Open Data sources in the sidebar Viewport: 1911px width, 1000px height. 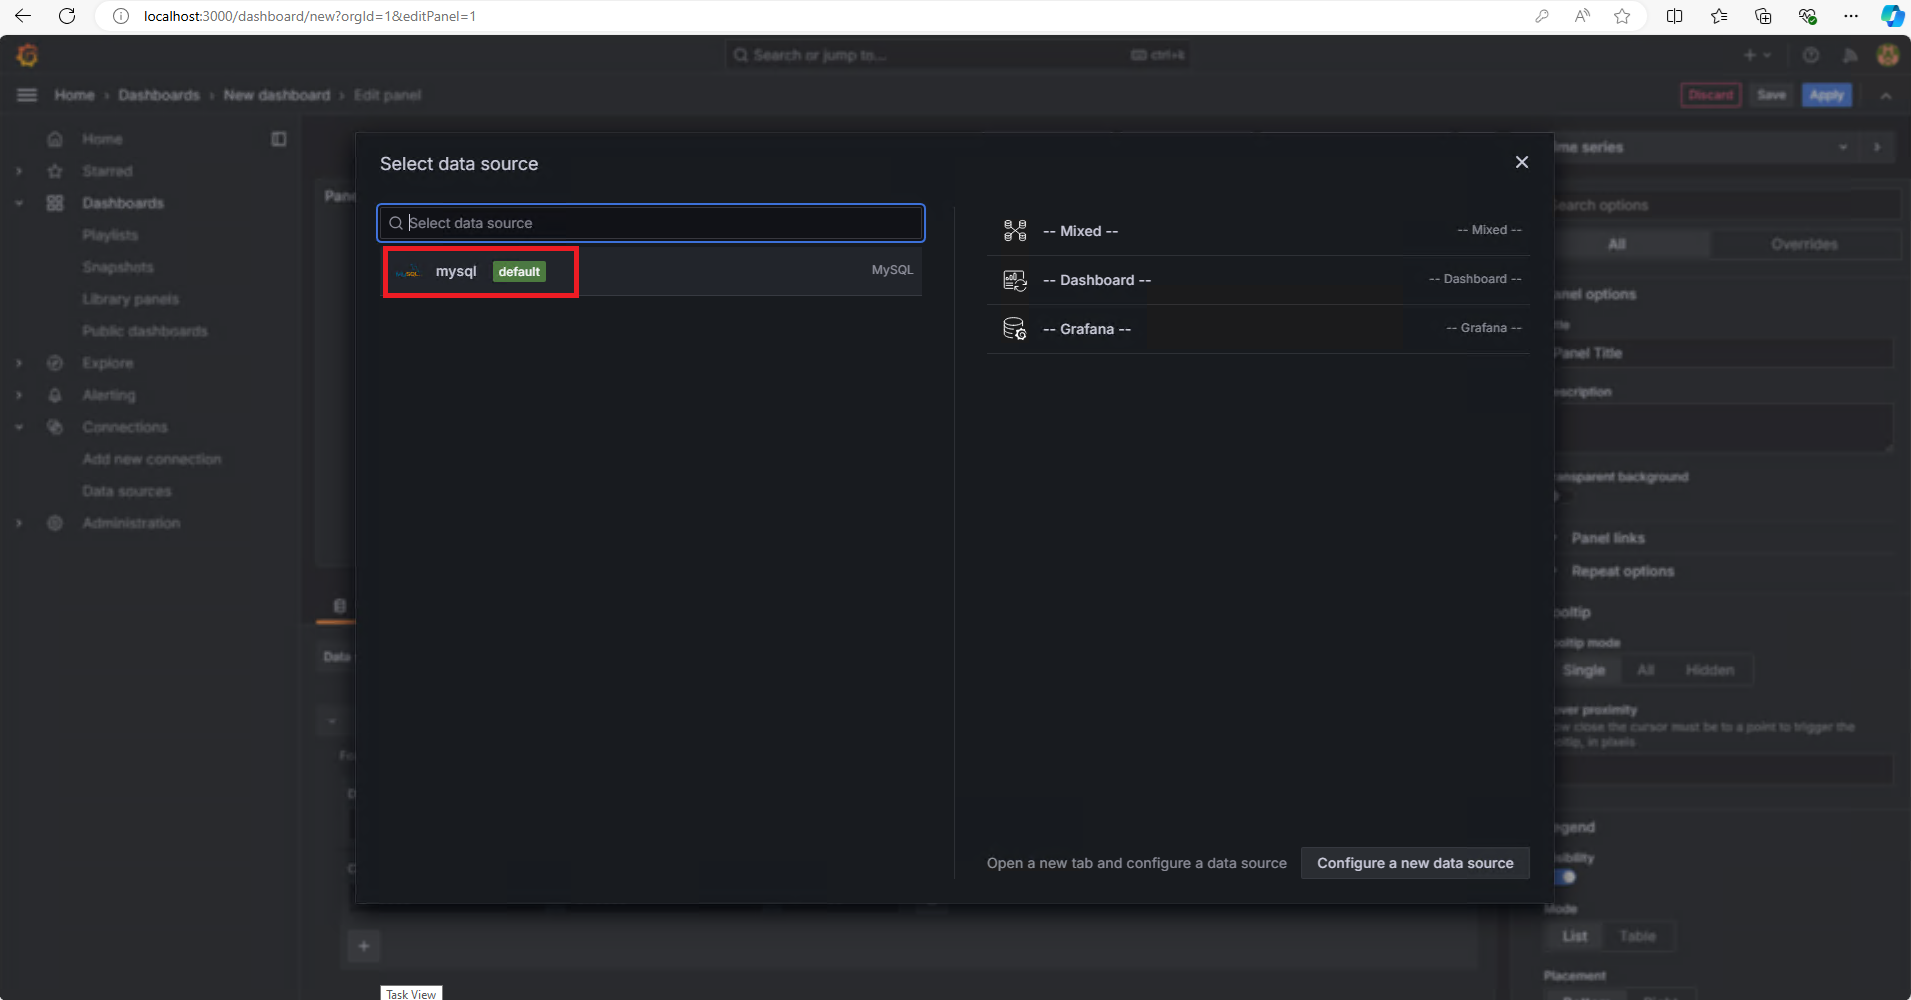point(127,491)
